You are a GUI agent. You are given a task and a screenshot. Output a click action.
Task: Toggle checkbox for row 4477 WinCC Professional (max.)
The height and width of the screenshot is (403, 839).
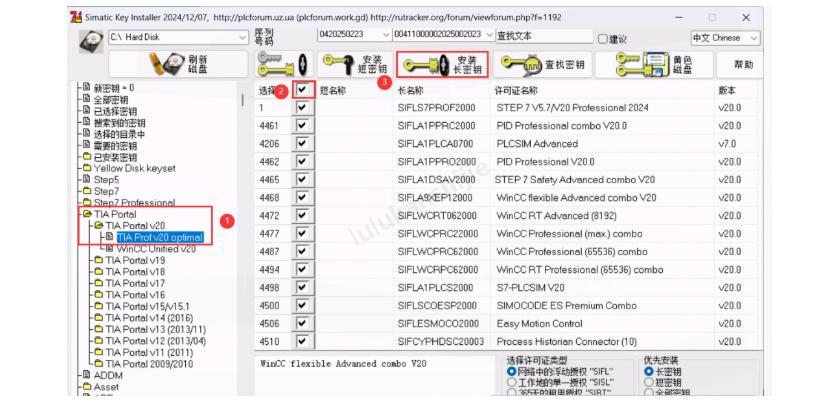[303, 233]
